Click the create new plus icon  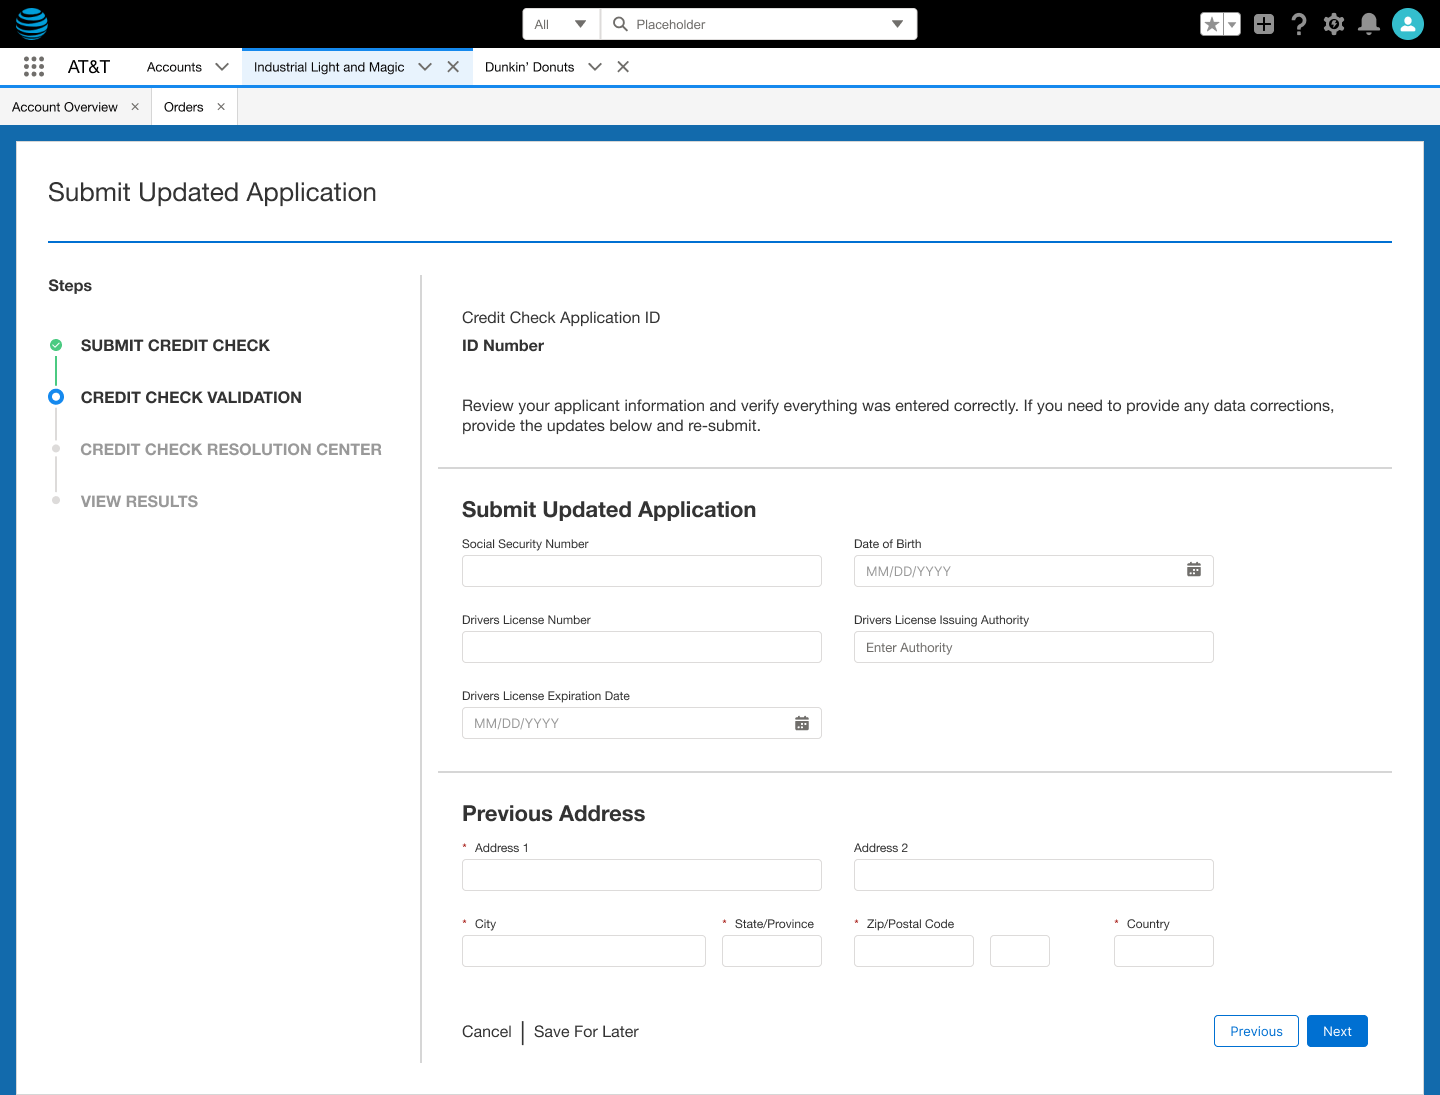pos(1263,23)
